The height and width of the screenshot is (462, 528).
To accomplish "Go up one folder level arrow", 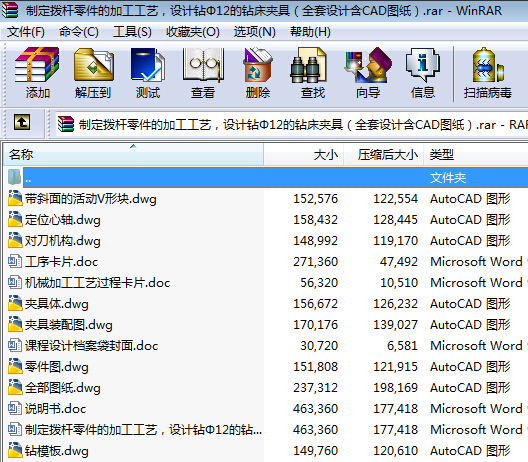I will pos(22,122).
